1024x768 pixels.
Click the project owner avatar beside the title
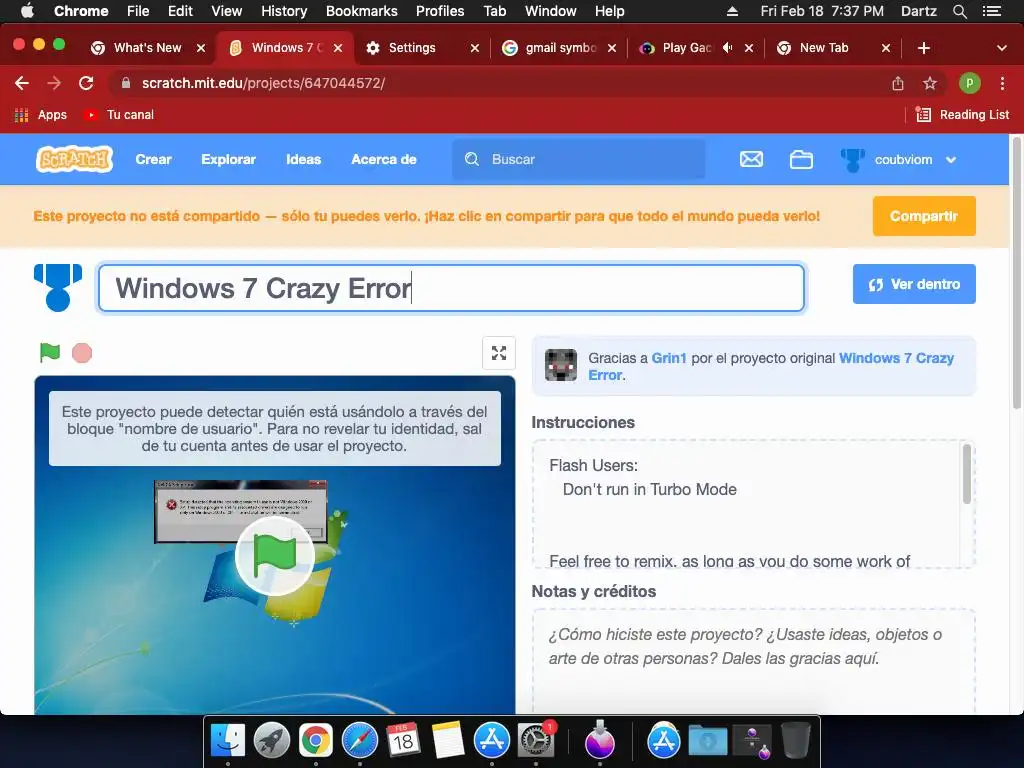coord(58,287)
